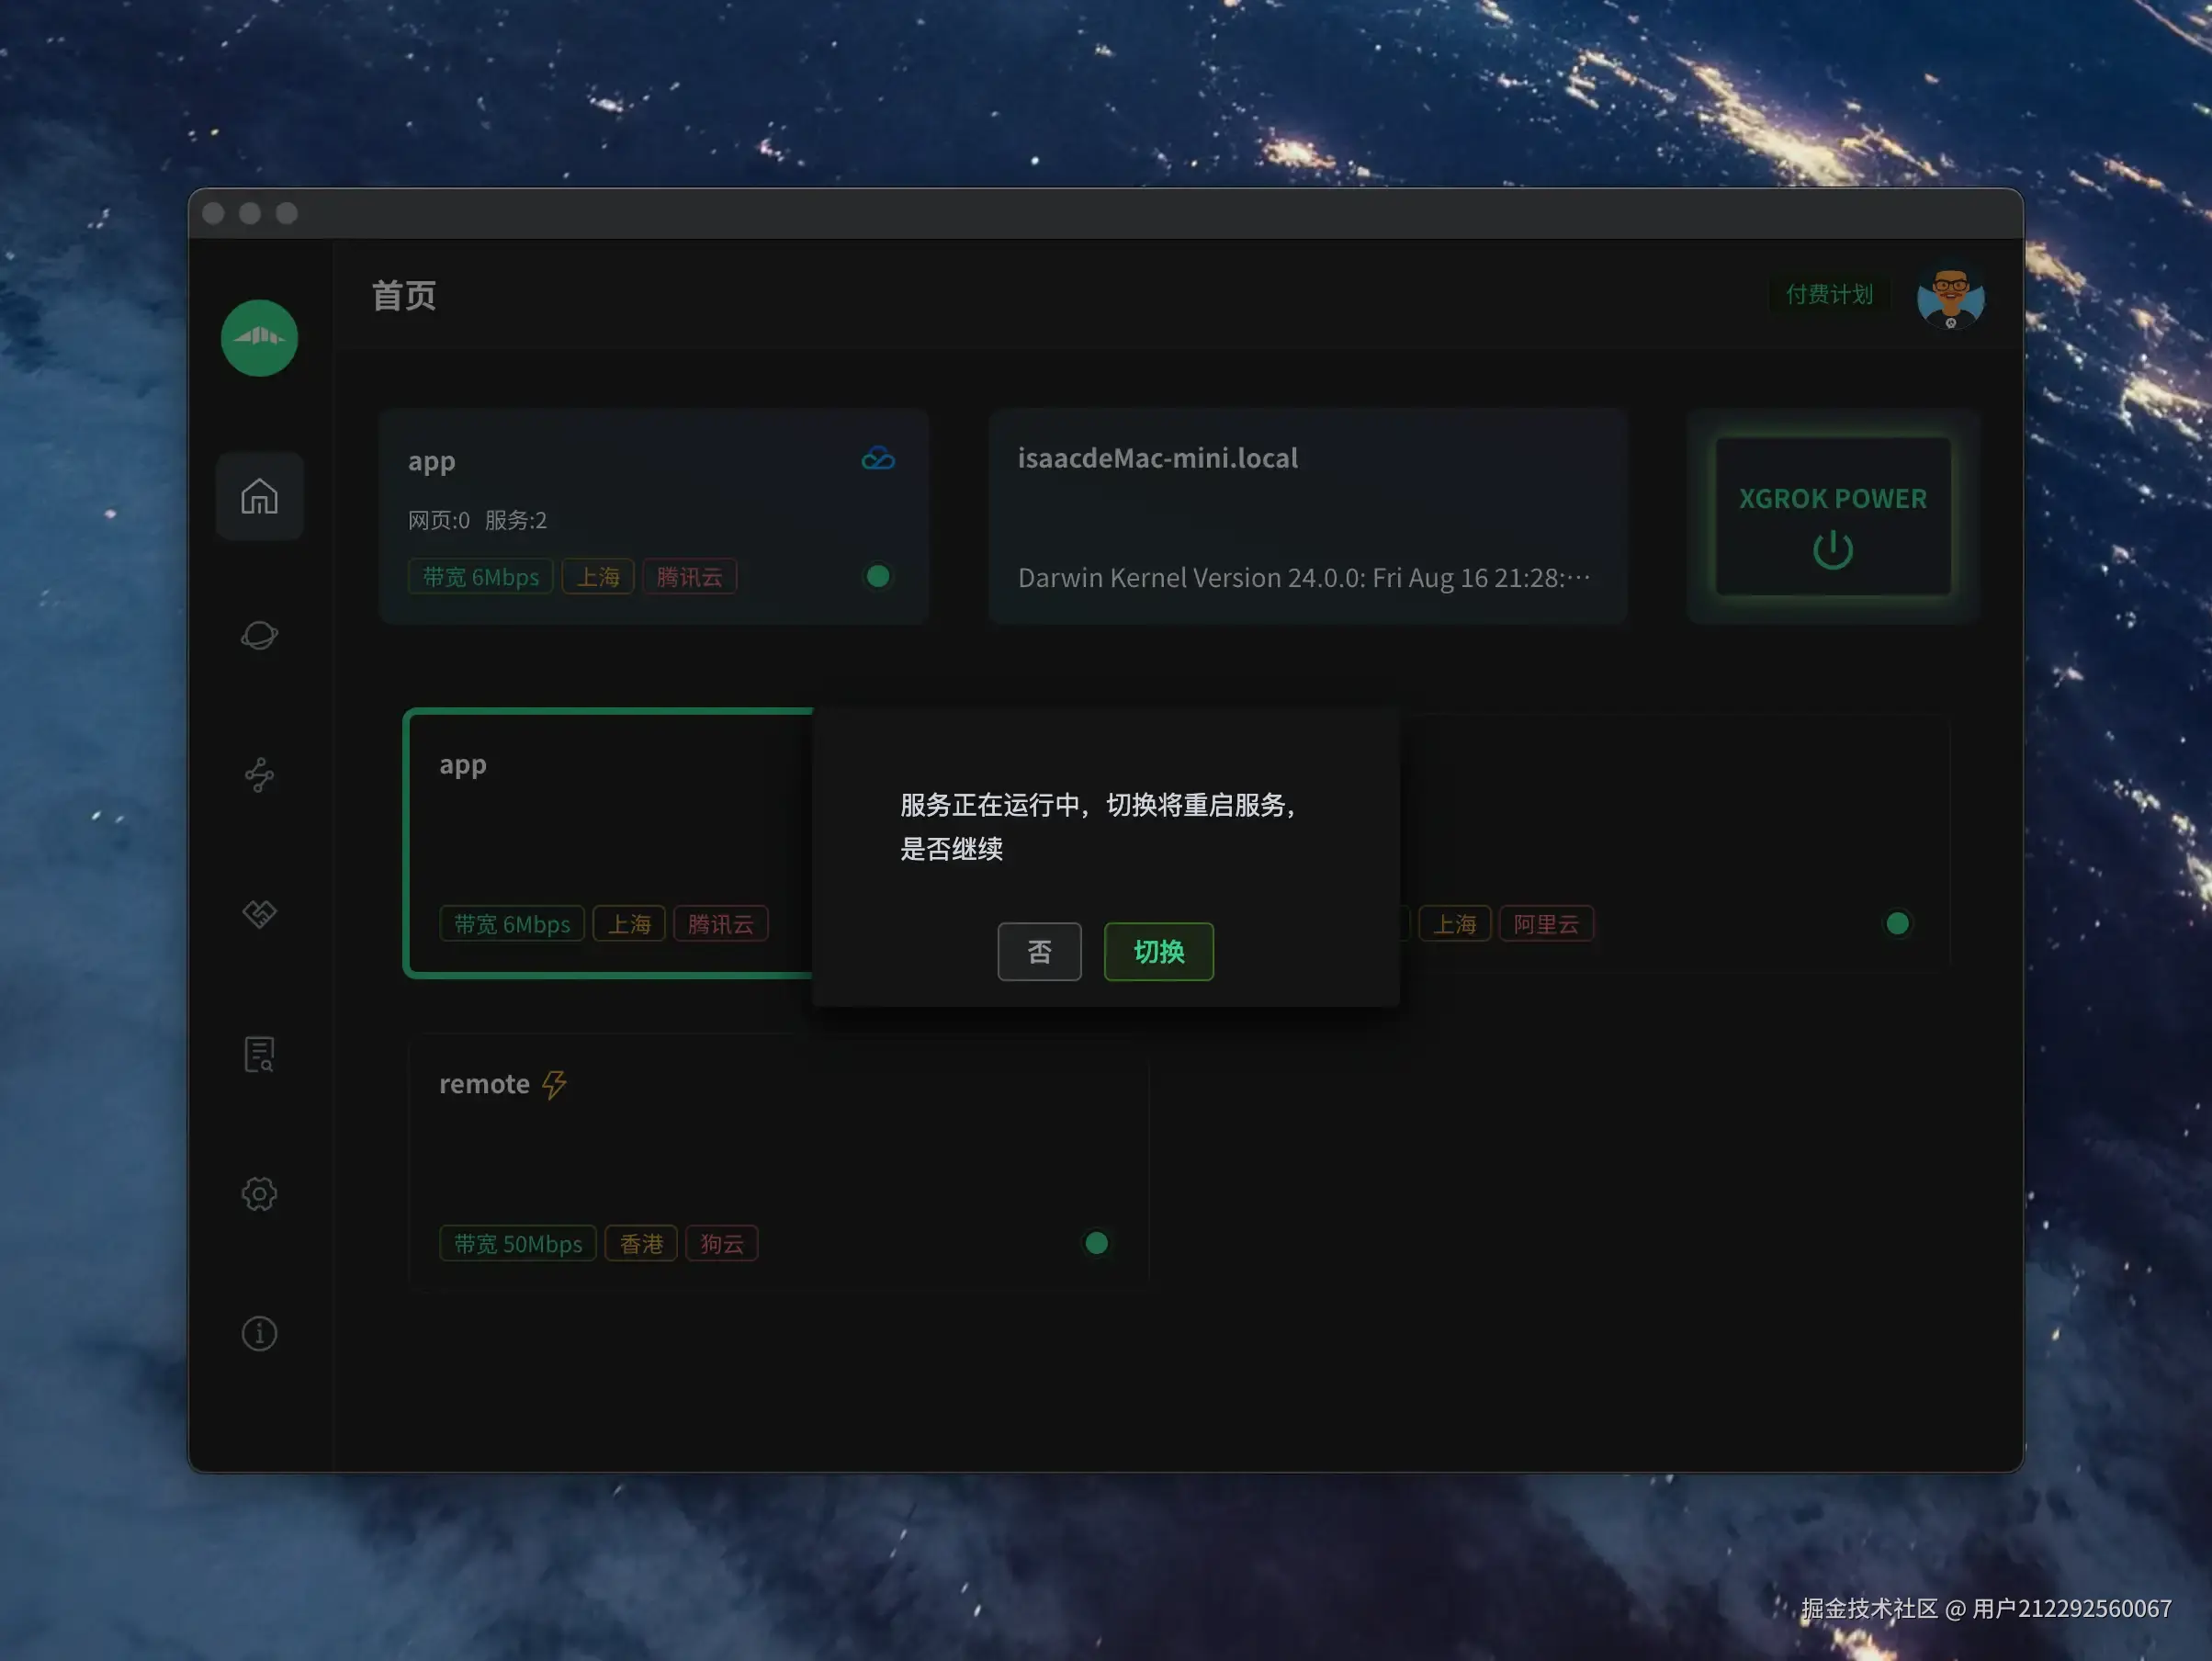Open the handshake sidebar icon
This screenshot has width=2212, height=1661.
click(259, 913)
